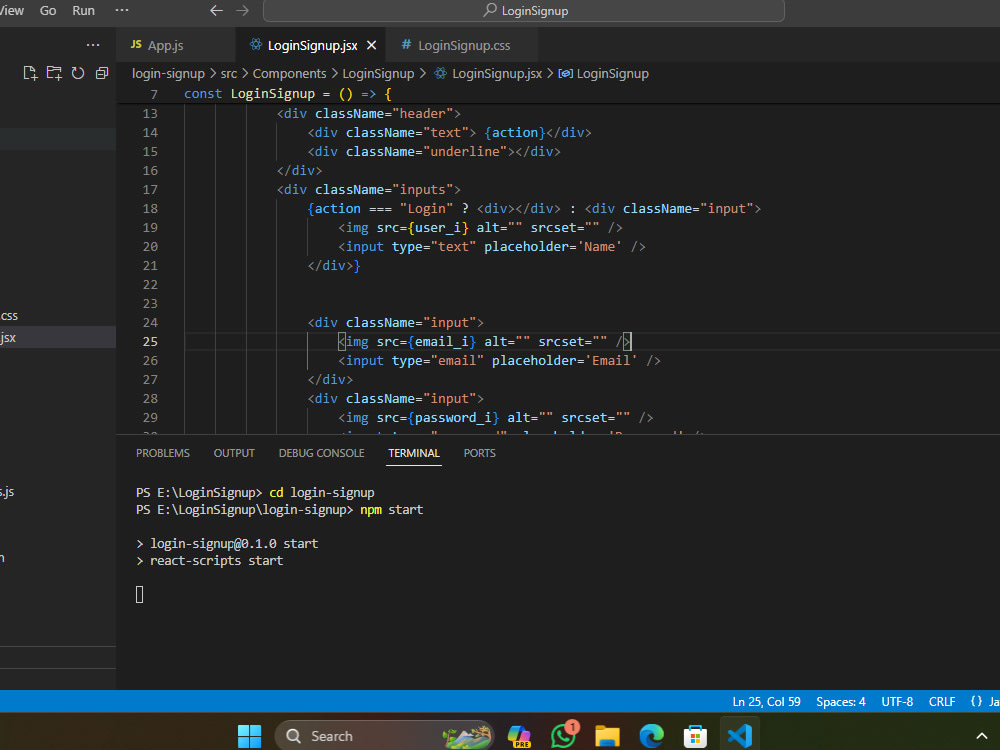Go forward using the right arrow
The height and width of the screenshot is (750, 1000).
242,11
